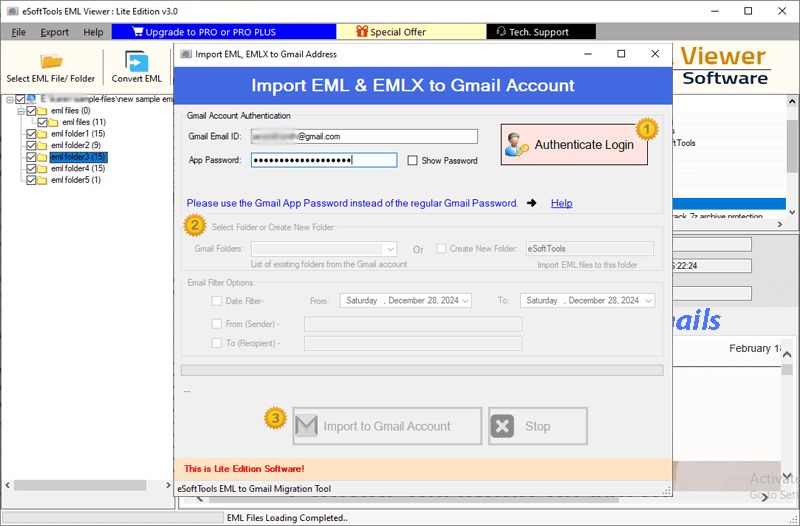The image size is (800, 526).
Task: Toggle the Show Password checkbox
Action: coord(412,160)
